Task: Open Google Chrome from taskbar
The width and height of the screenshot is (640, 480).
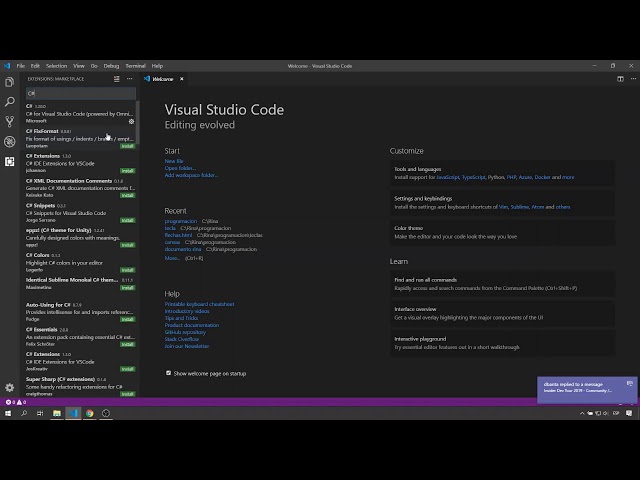Action: [x=89, y=413]
